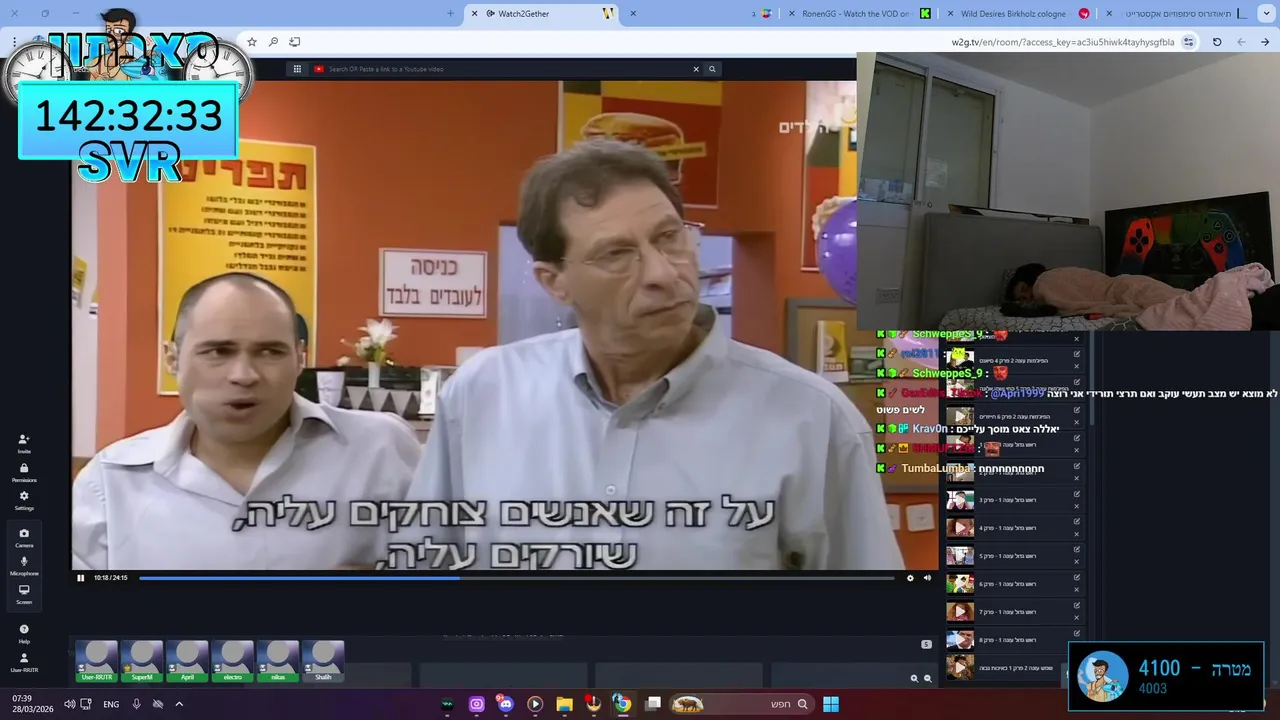Open room Permissions lock icon
This screenshot has height=720, width=1280.
[x=24, y=472]
